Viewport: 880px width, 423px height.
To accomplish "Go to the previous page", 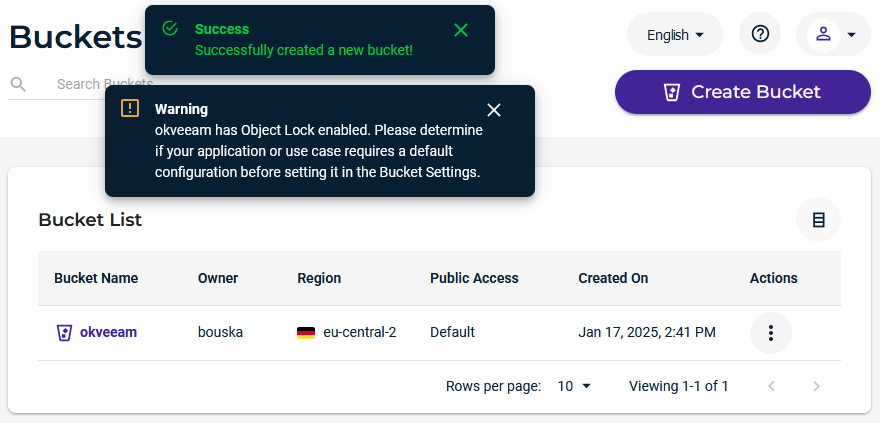I will (771, 386).
